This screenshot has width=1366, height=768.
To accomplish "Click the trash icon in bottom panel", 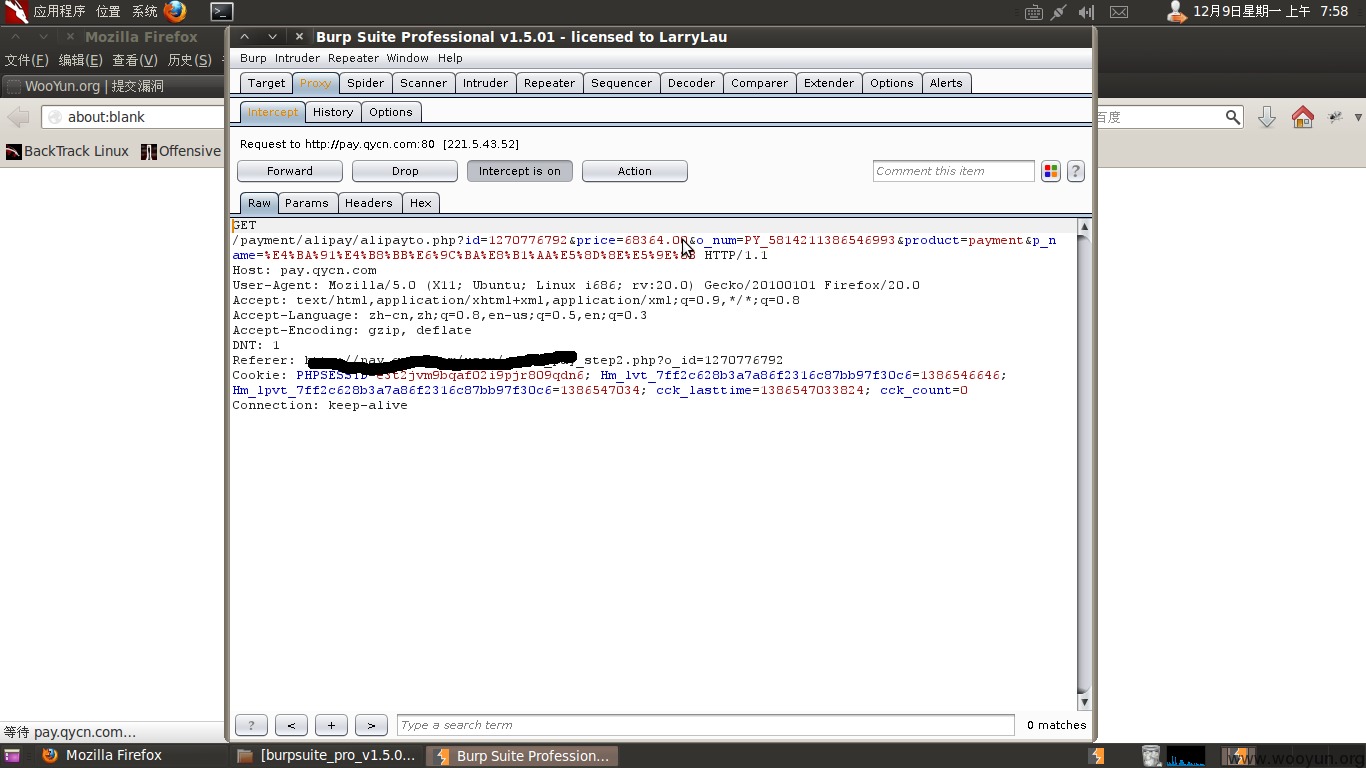I will [1151, 756].
